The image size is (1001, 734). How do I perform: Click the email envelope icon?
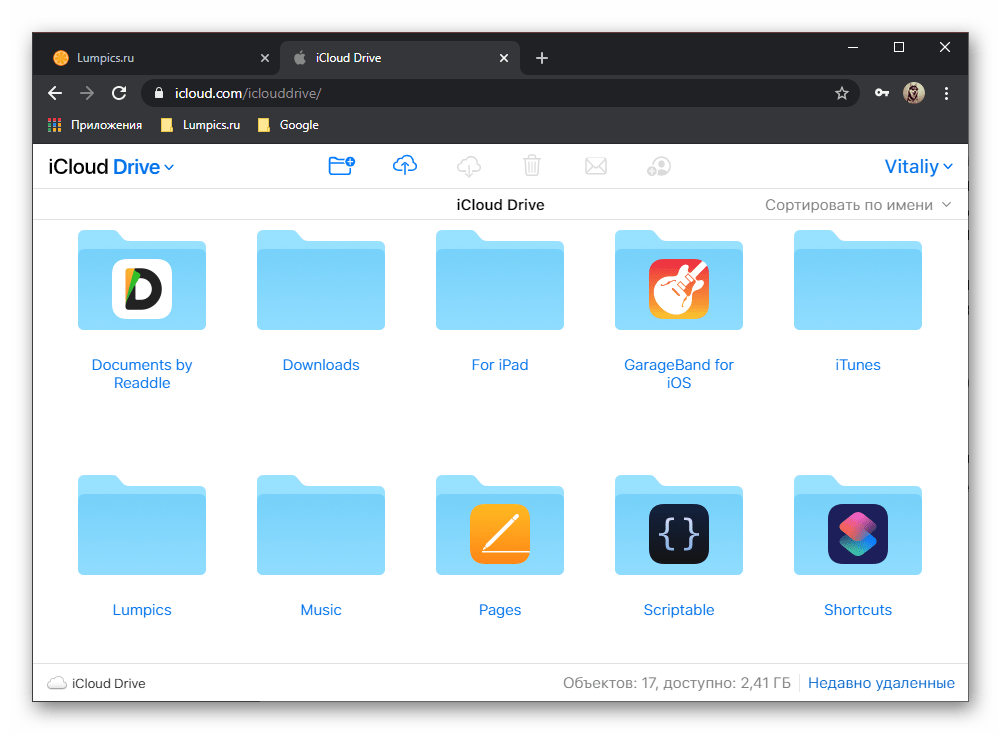click(x=596, y=166)
